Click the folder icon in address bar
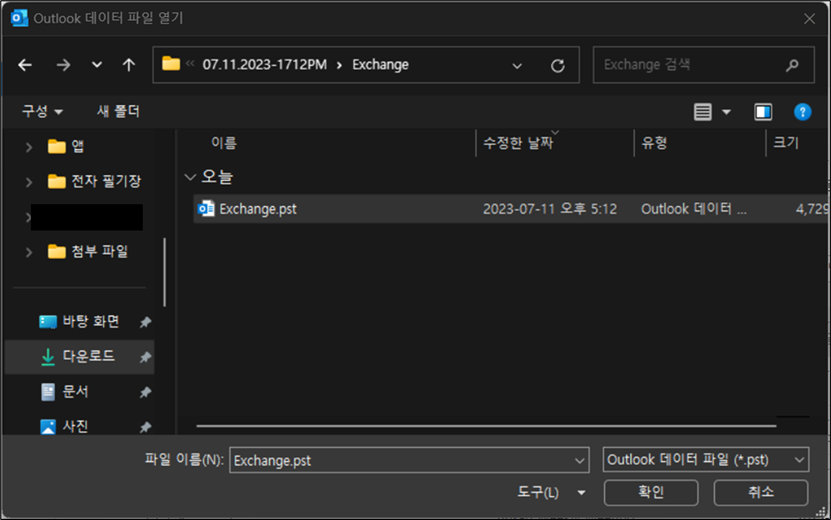 point(171,64)
